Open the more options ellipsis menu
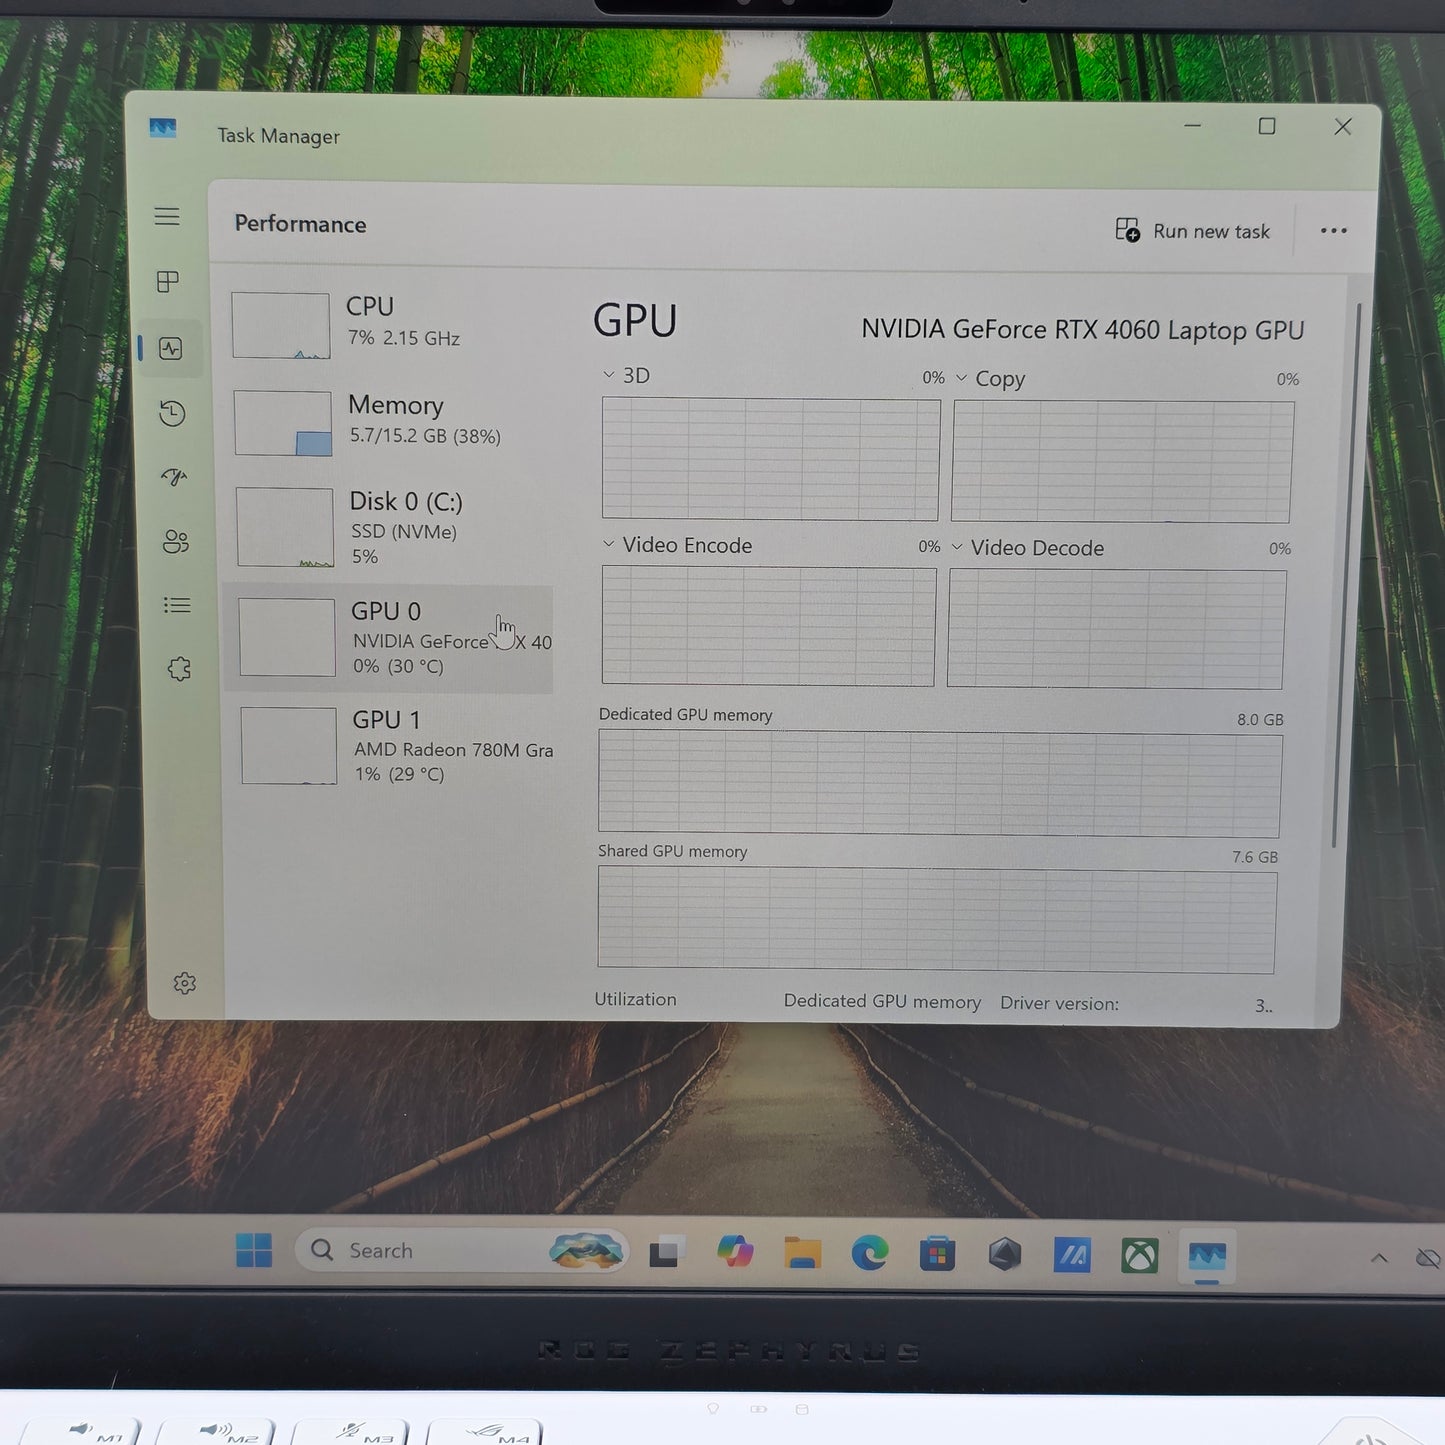Image resolution: width=1445 pixels, height=1445 pixels. click(1334, 230)
